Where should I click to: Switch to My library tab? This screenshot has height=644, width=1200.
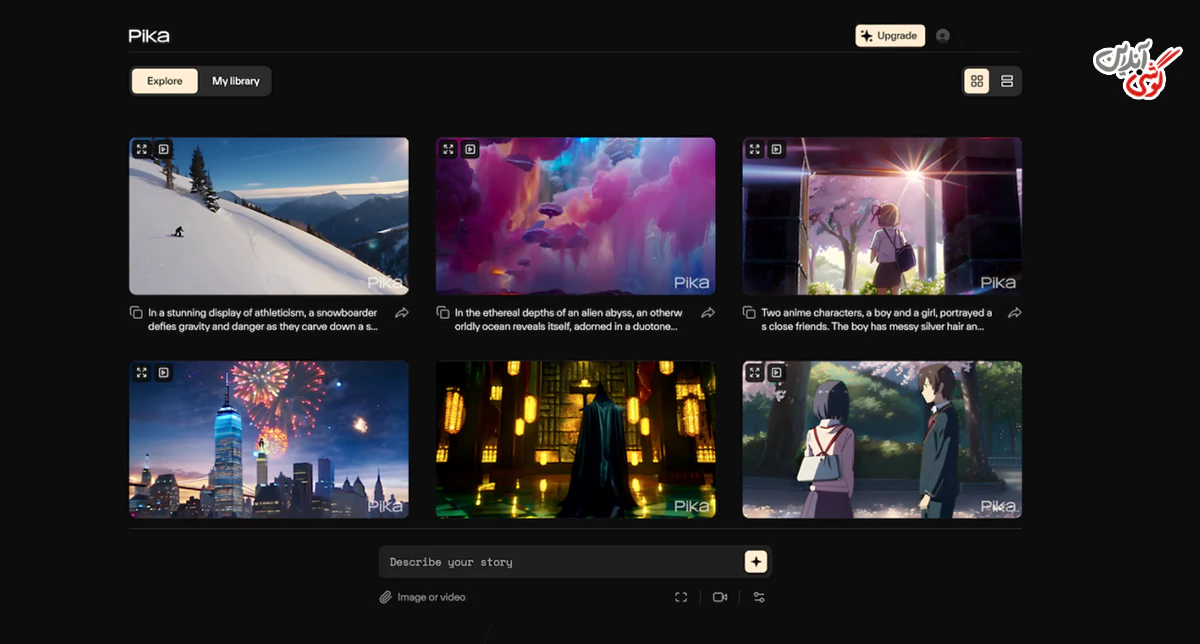point(235,81)
